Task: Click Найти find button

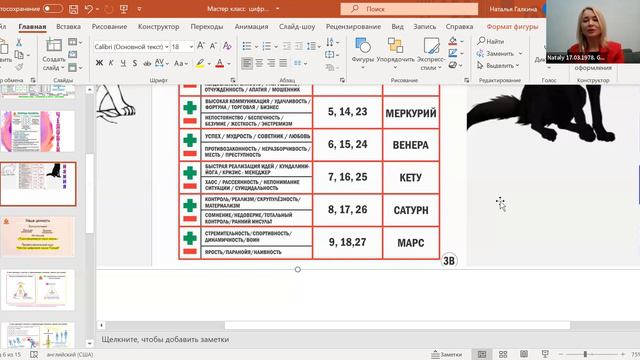Action: point(491,41)
